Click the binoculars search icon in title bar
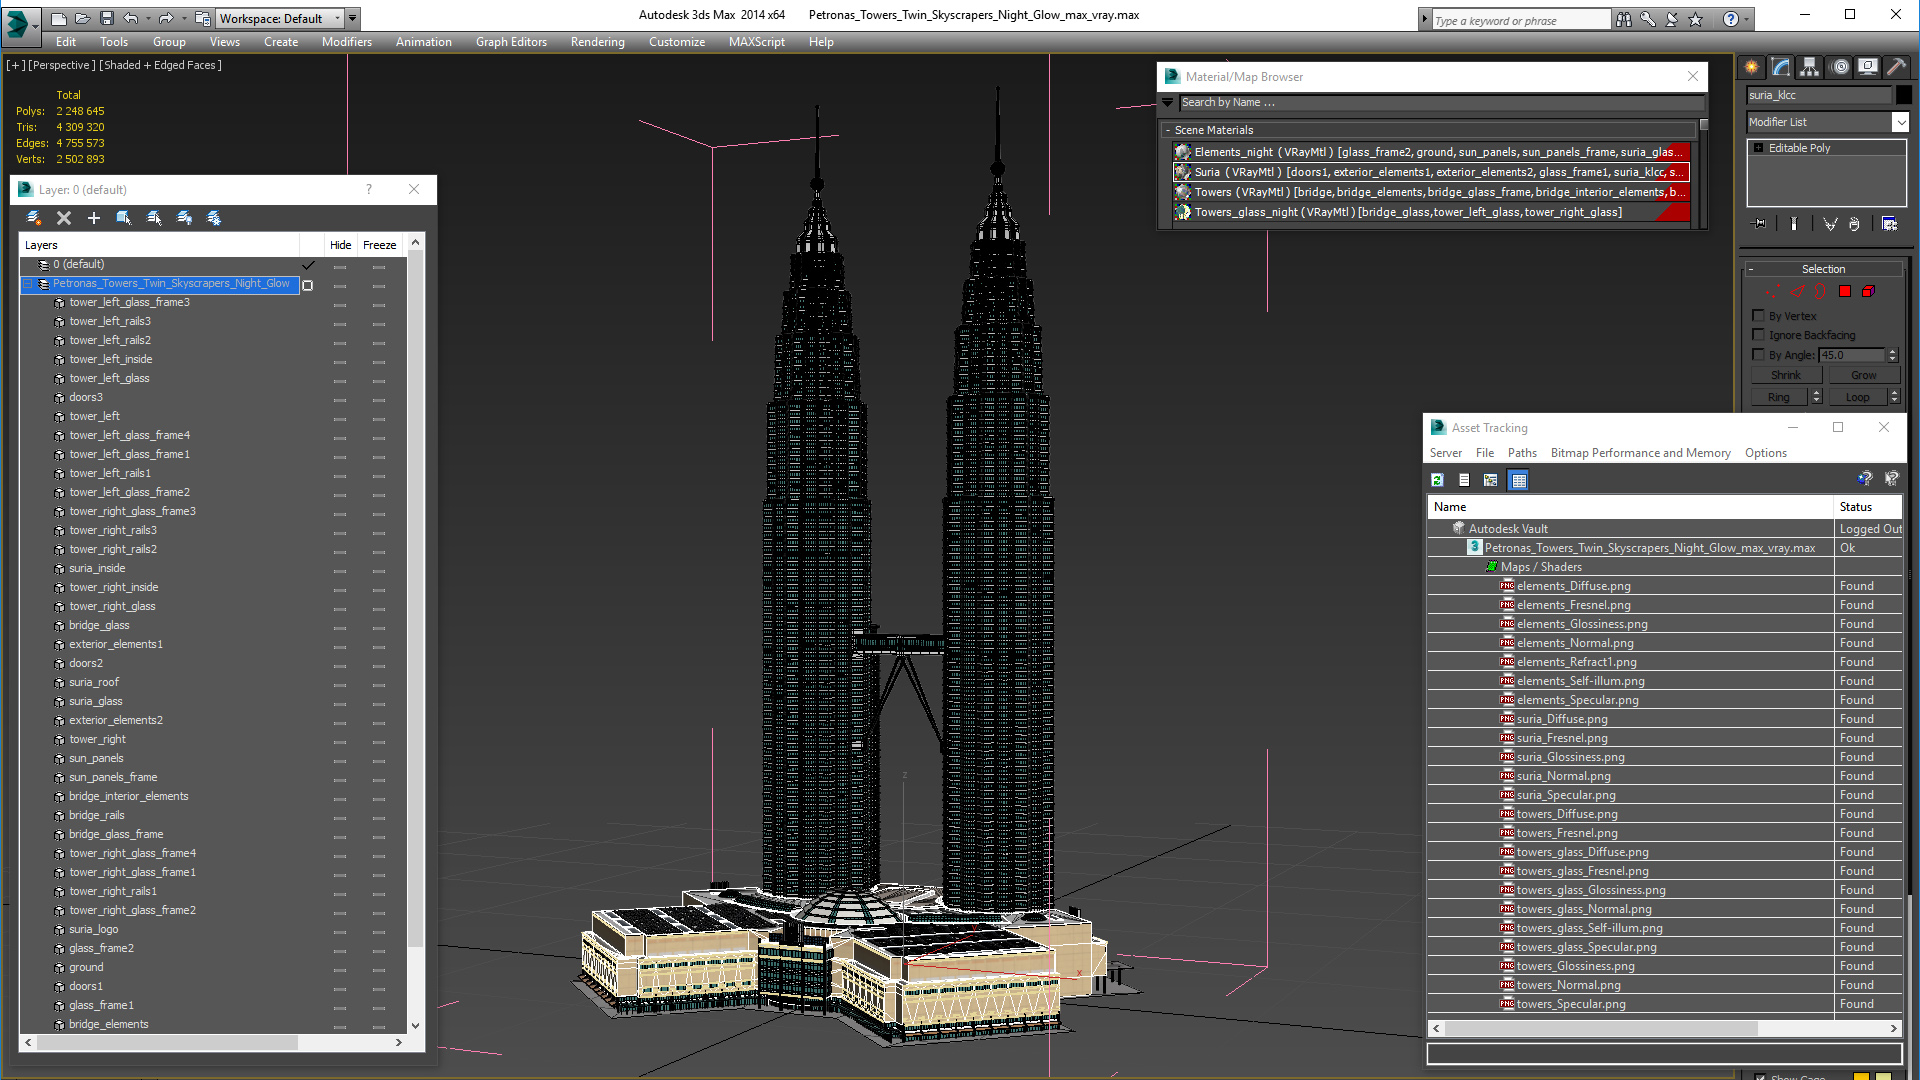1920x1080 pixels. tap(1623, 19)
